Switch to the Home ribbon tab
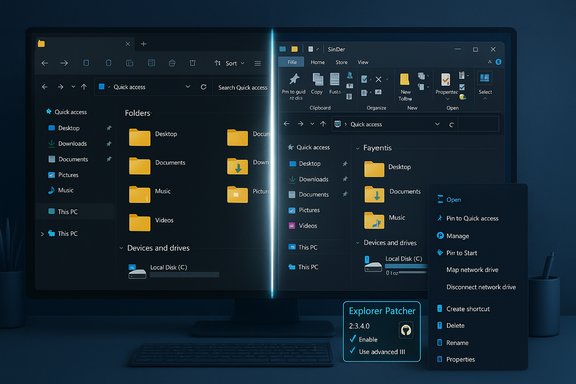 [317, 62]
